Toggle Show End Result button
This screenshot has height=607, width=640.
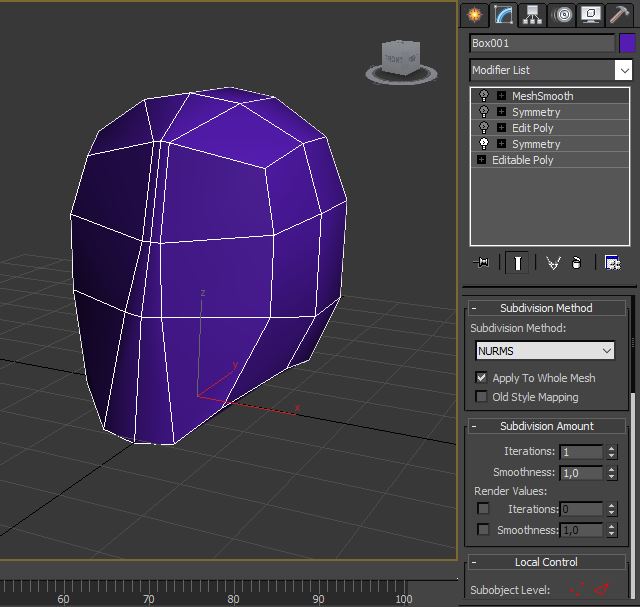click(517, 263)
